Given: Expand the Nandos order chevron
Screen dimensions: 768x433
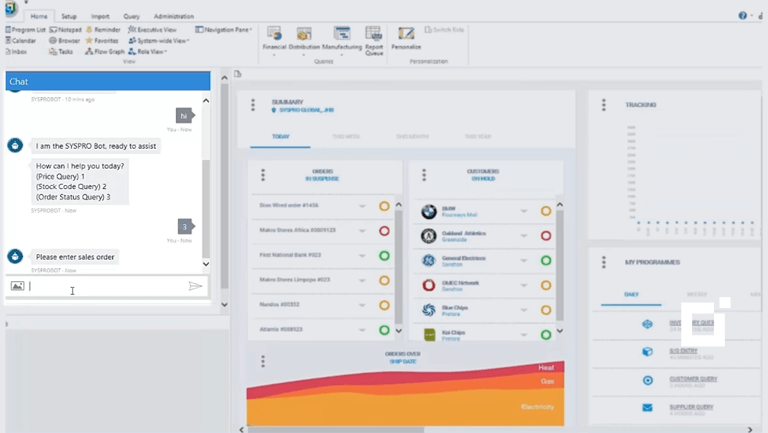Looking at the screenshot, I should pos(362,305).
